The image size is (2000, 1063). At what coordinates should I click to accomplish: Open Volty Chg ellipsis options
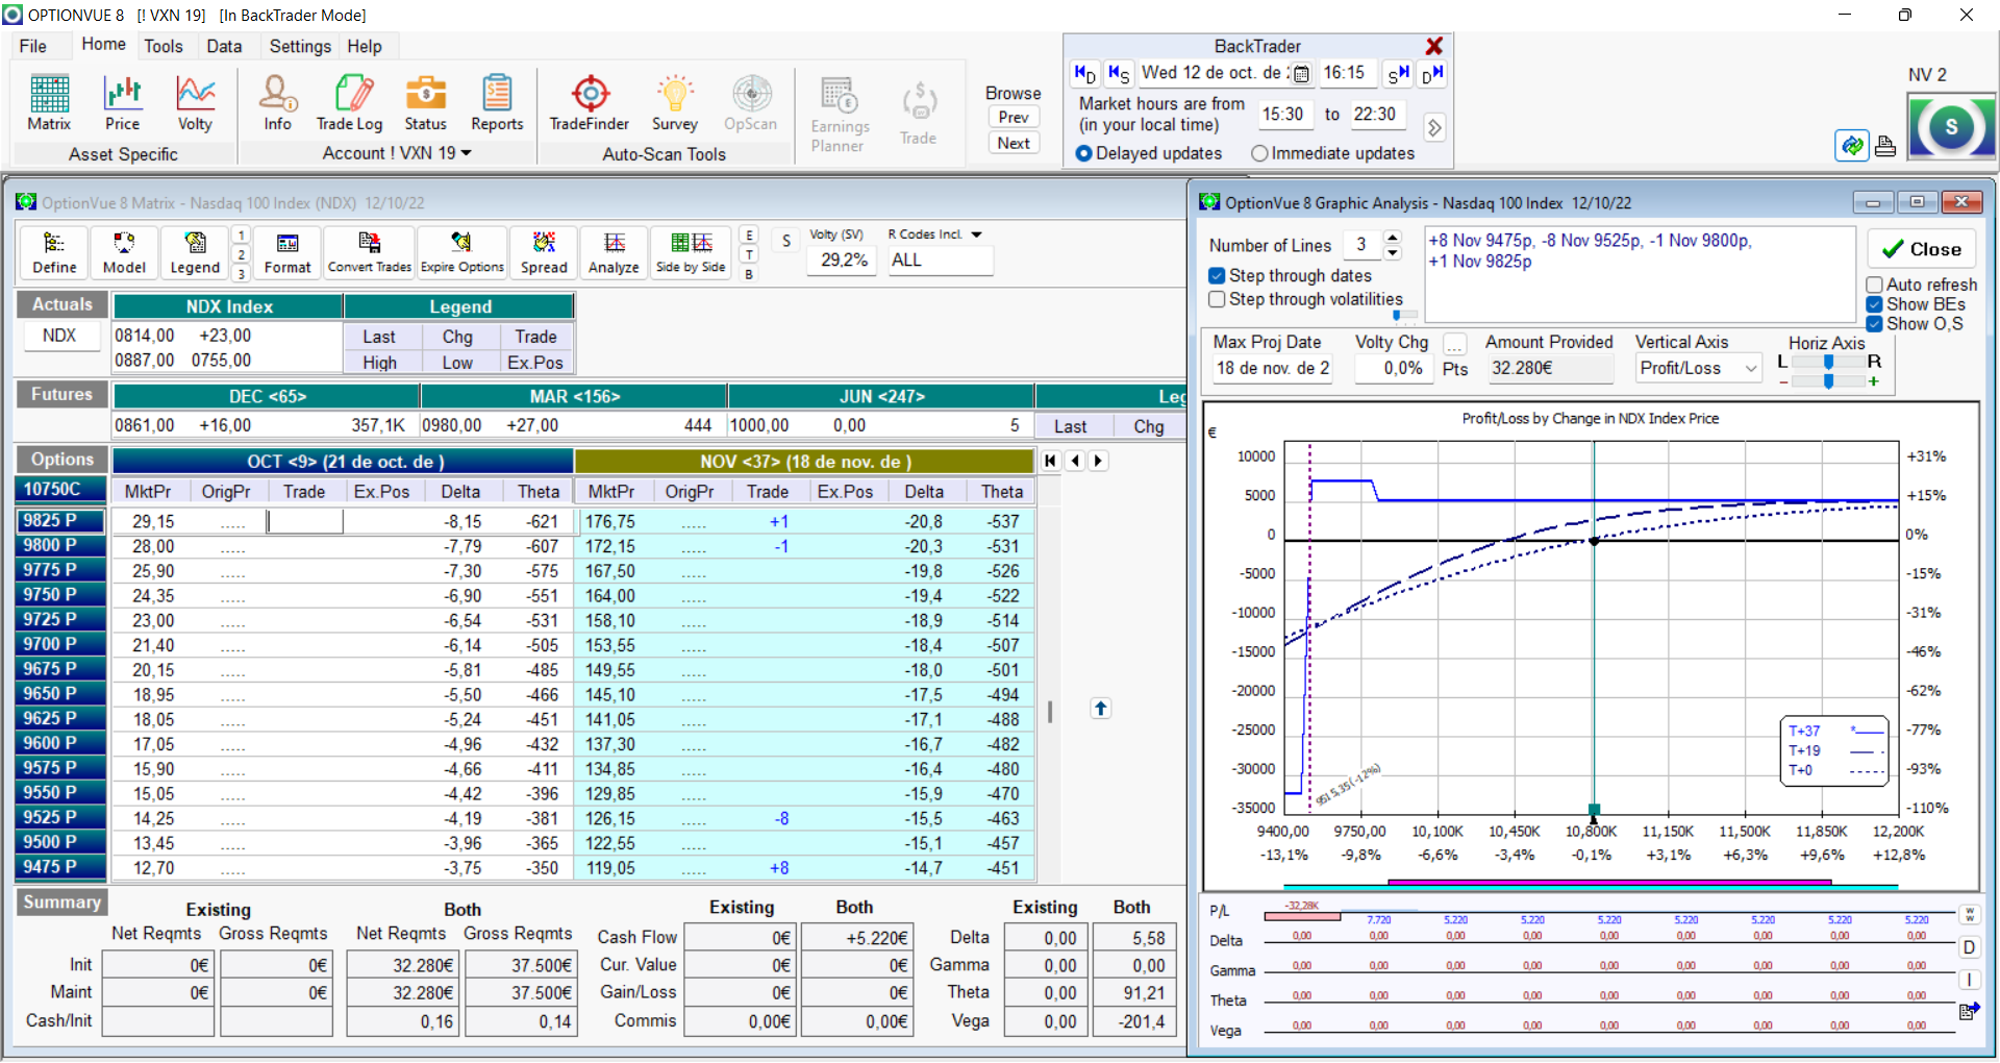click(1455, 345)
